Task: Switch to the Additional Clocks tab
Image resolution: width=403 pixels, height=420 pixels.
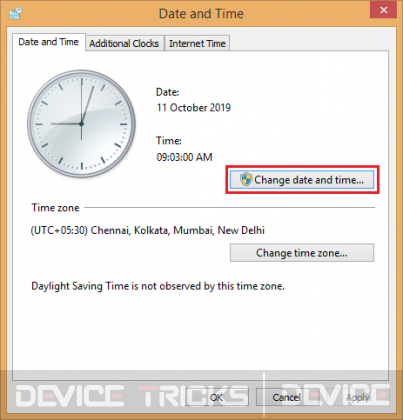Action: point(124,43)
